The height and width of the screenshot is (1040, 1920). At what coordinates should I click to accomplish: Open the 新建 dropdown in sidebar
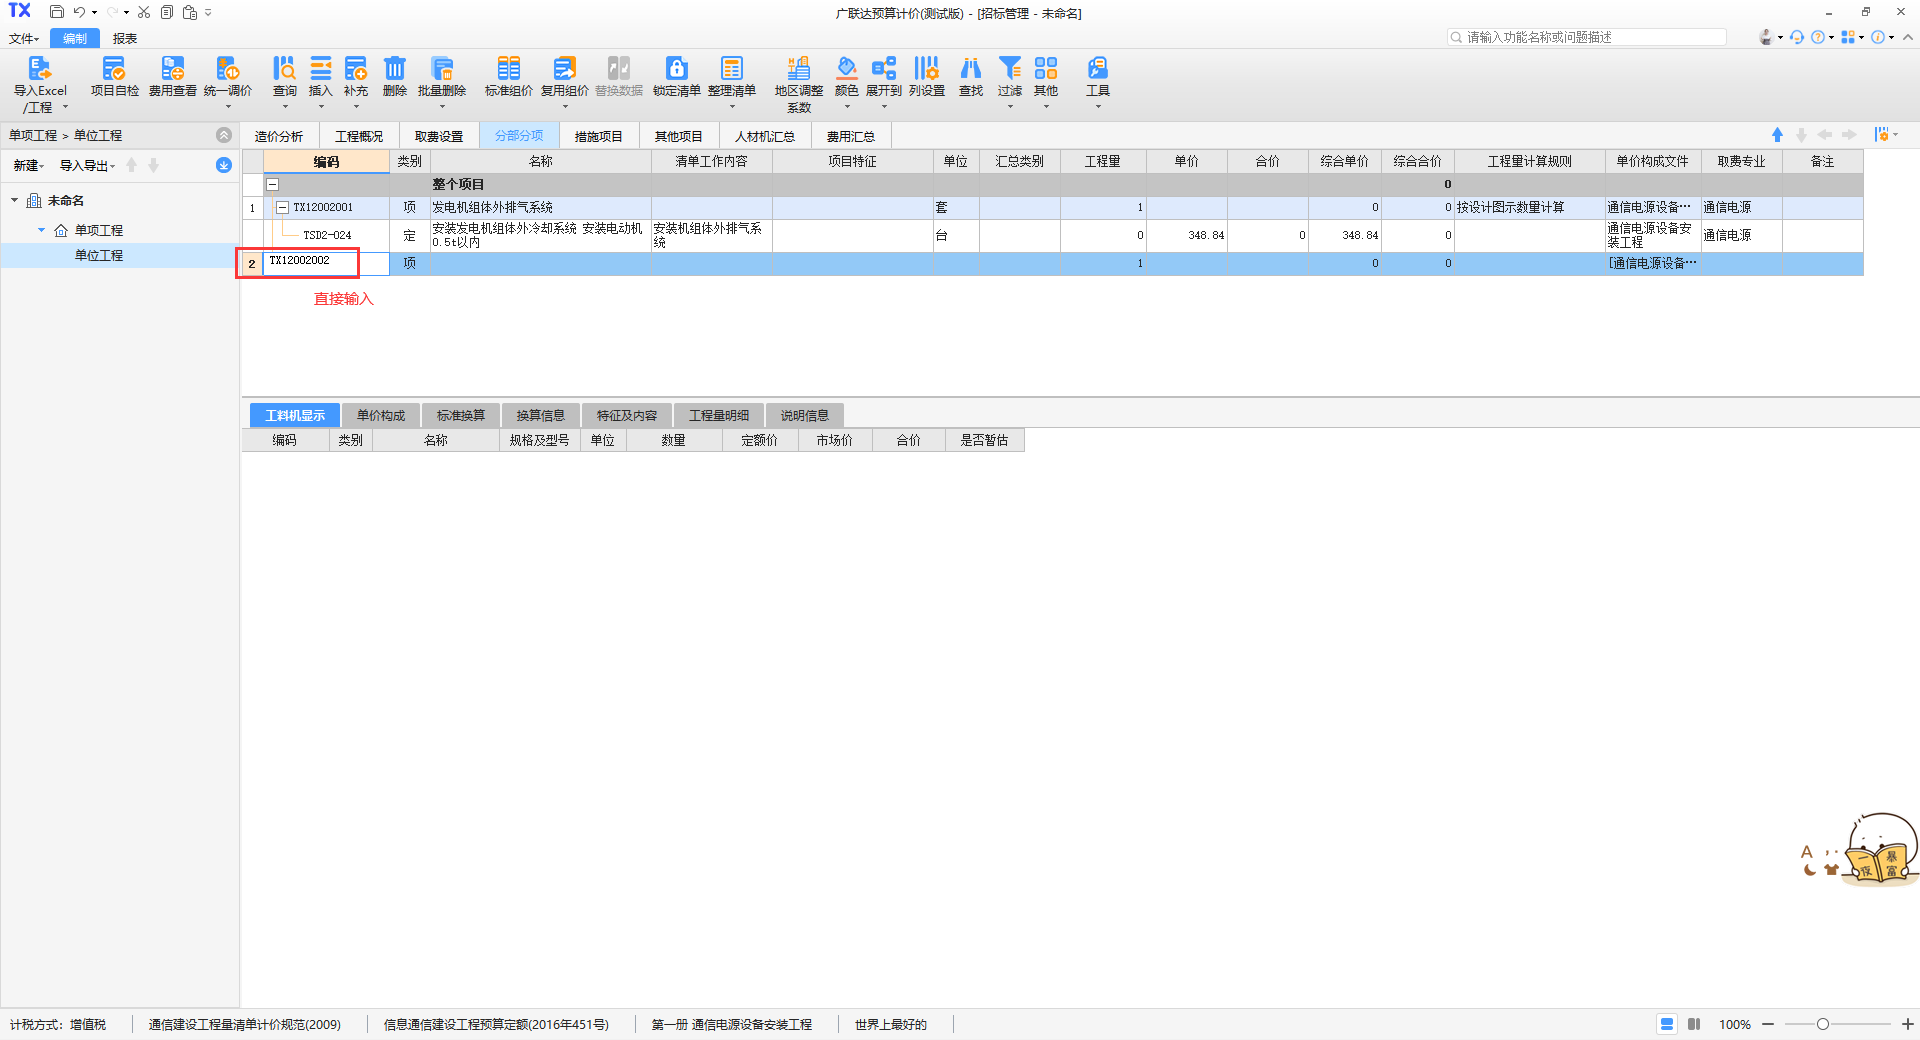[28, 166]
